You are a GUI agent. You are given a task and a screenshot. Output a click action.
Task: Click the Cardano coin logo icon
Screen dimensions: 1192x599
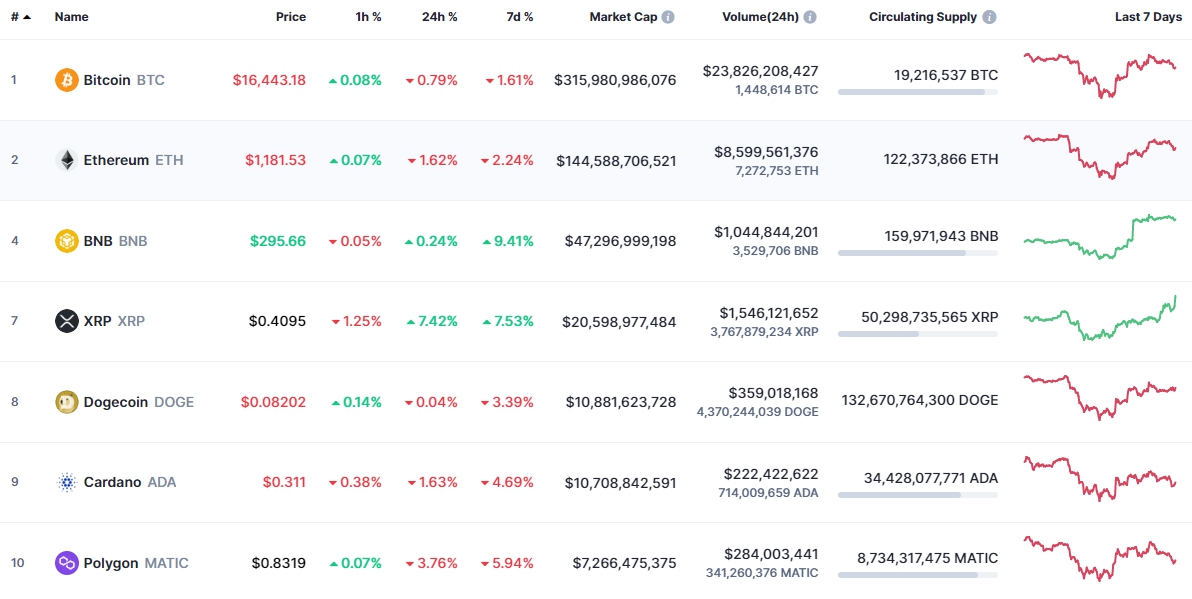point(67,482)
